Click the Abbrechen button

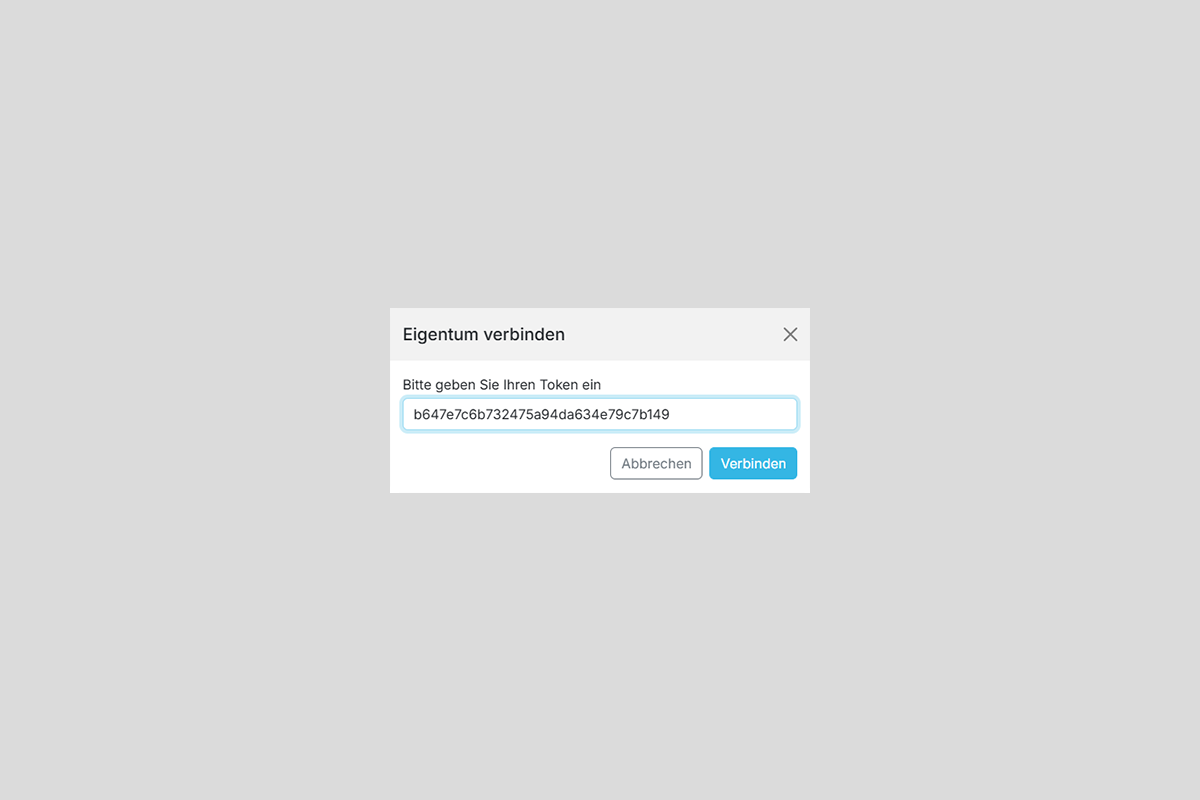click(656, 463)
